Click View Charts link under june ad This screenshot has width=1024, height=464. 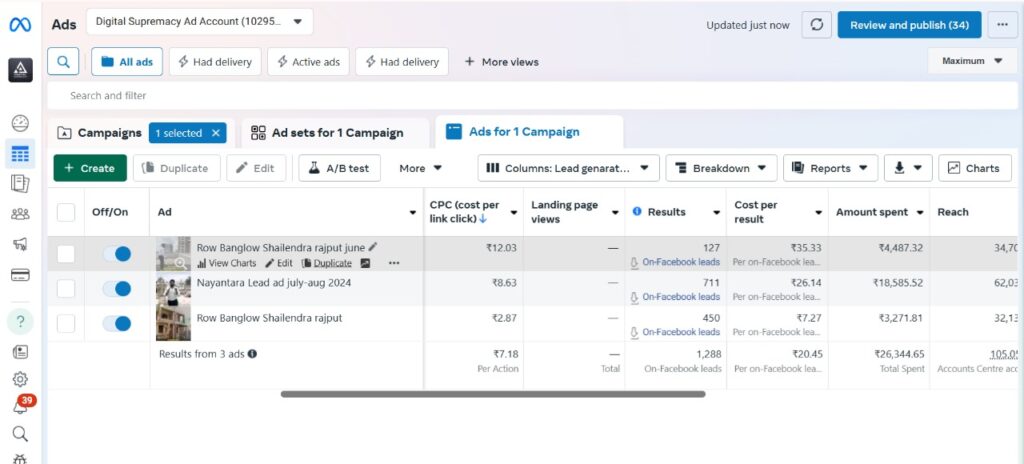pos(227,263)
